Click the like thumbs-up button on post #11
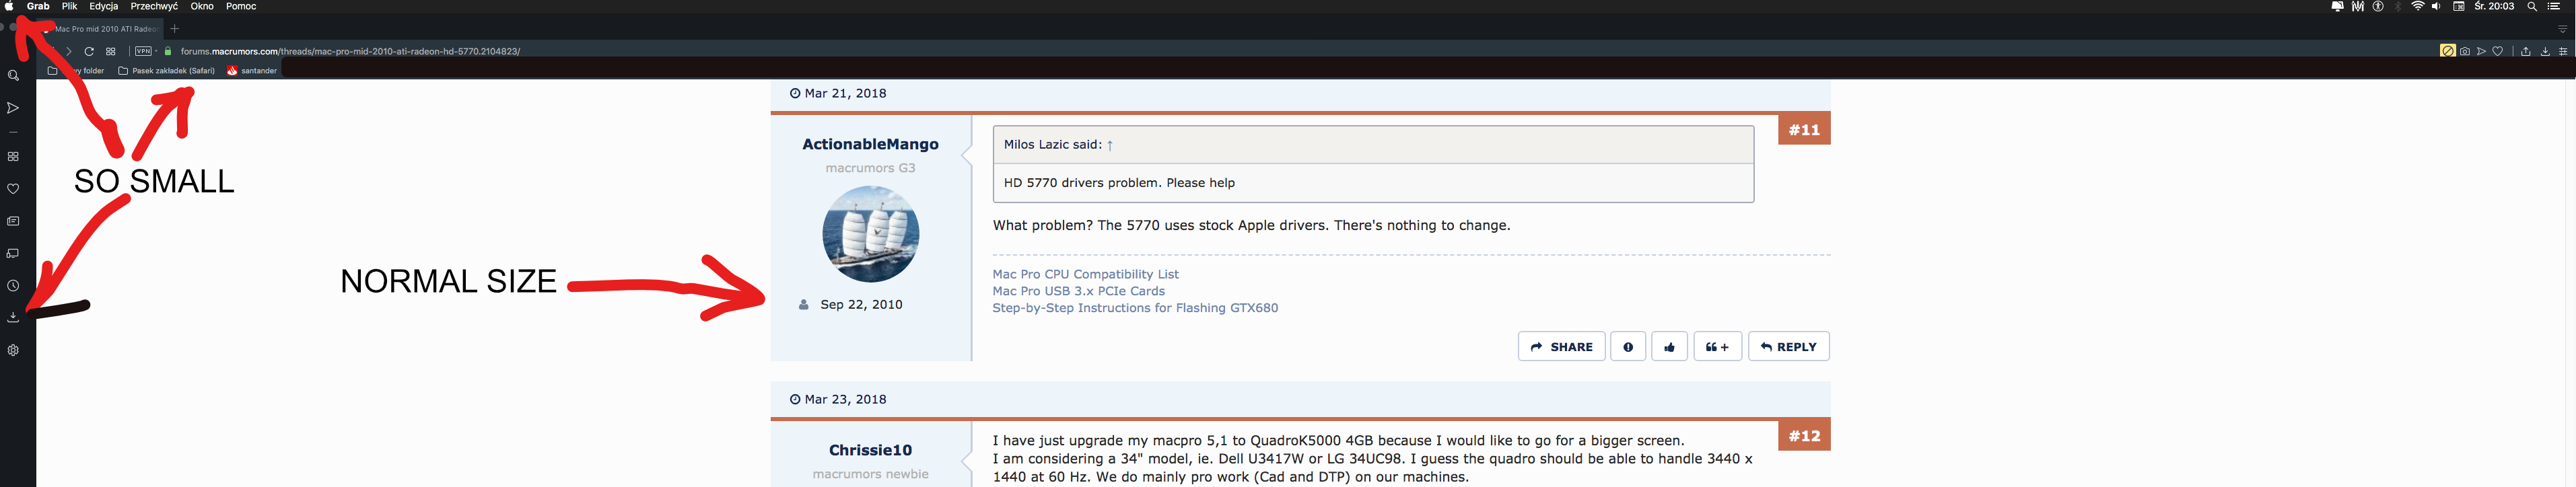Viewport: 2576px width, 487px height. tap(1669, 347)
